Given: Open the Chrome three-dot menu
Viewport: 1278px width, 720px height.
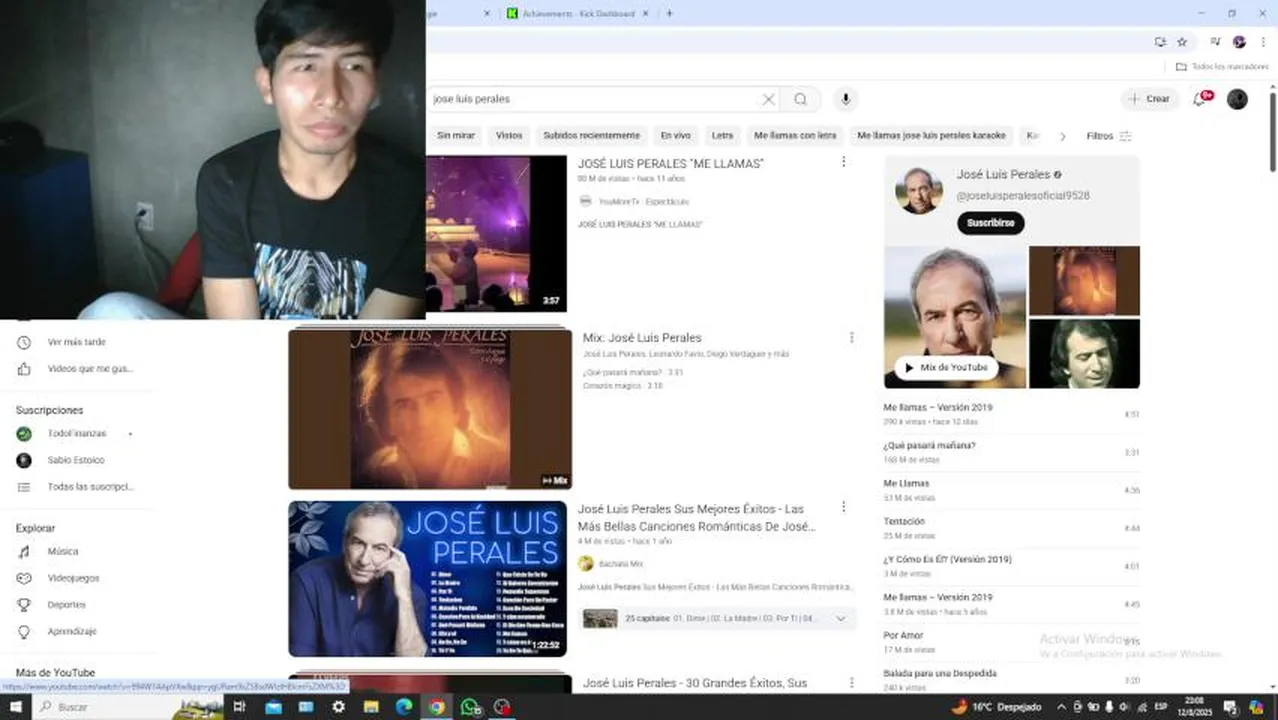Looking at the screenshot, I should pos(1263,42).
